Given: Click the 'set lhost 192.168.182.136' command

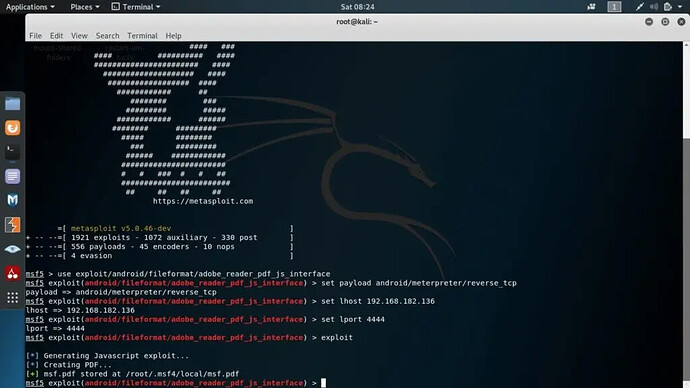Looking at the screenshot, I should tap(378, 301).
